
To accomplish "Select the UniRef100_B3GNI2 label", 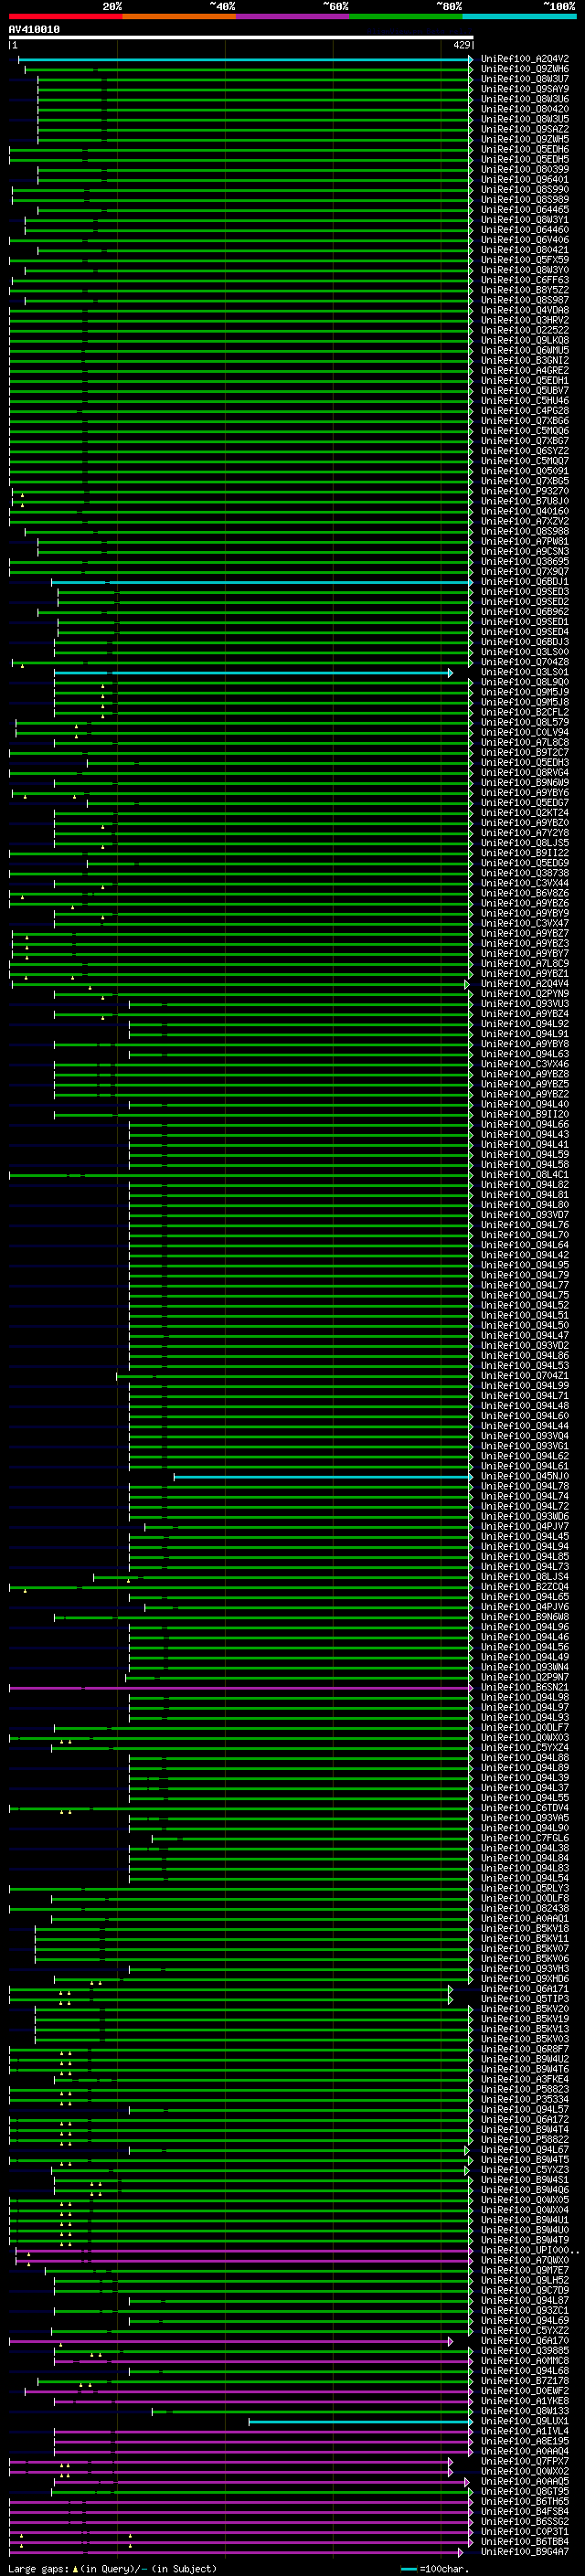I will point(525,360).
